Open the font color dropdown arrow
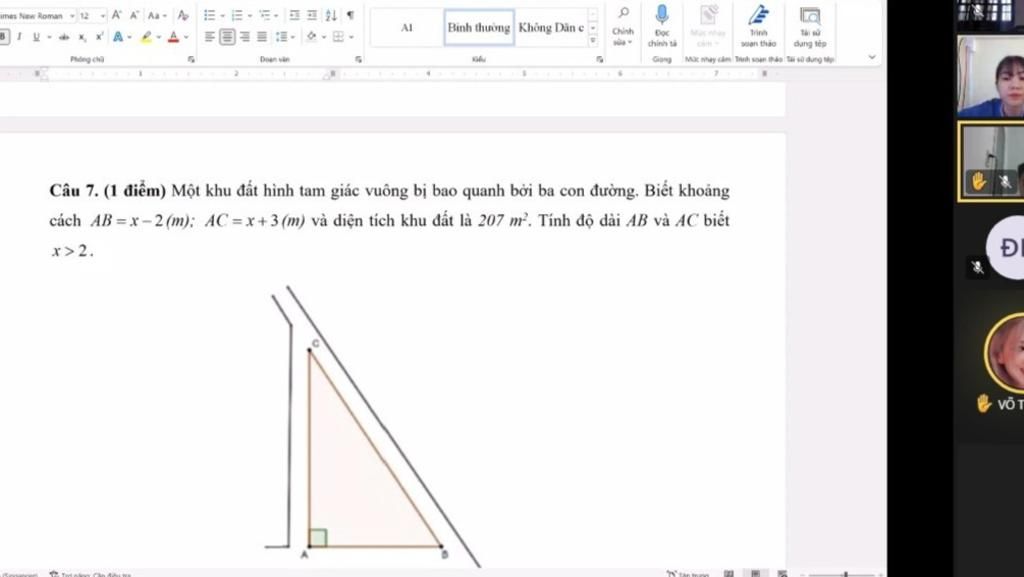 [x=186, y=37]
